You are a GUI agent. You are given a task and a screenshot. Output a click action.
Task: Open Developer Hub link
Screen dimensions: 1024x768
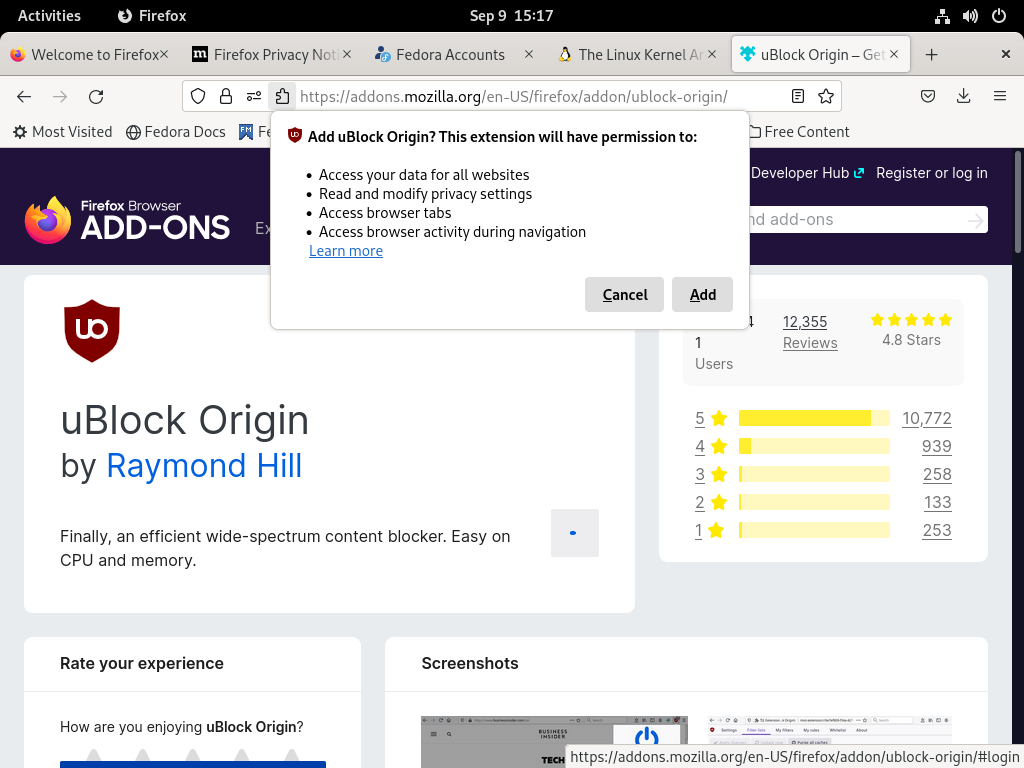[x=807, y=173]
